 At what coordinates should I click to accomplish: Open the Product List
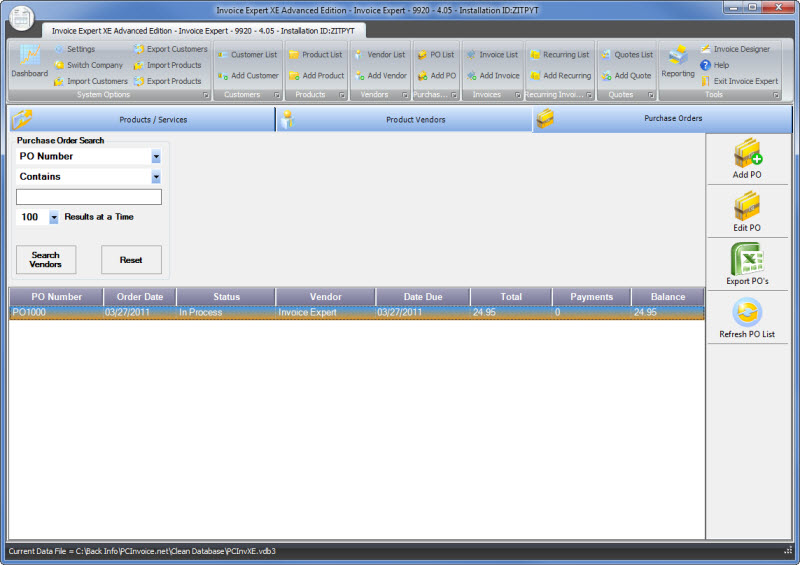pos(316,55)
